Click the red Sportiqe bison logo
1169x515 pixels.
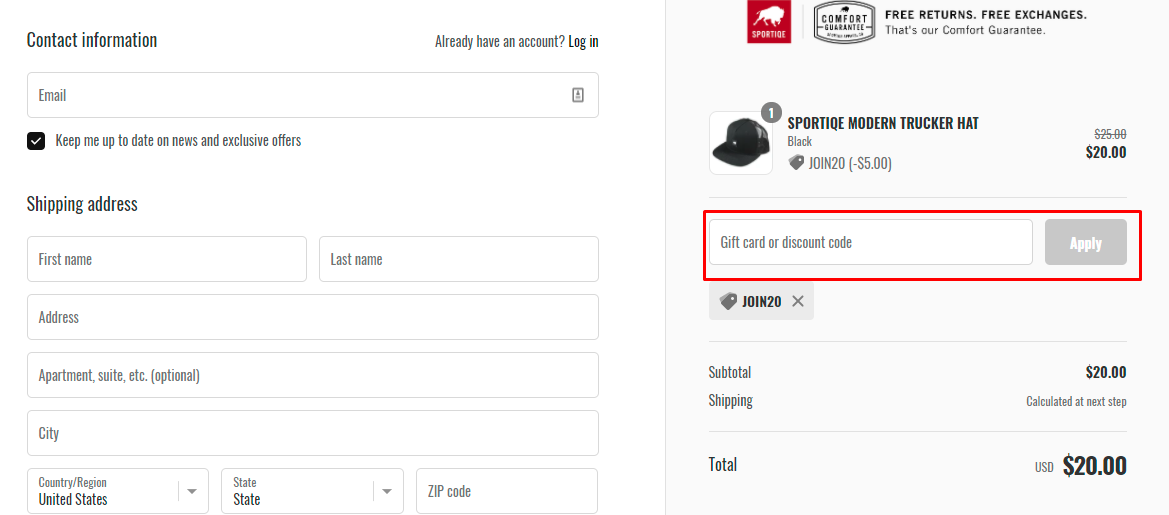(769, 22)
